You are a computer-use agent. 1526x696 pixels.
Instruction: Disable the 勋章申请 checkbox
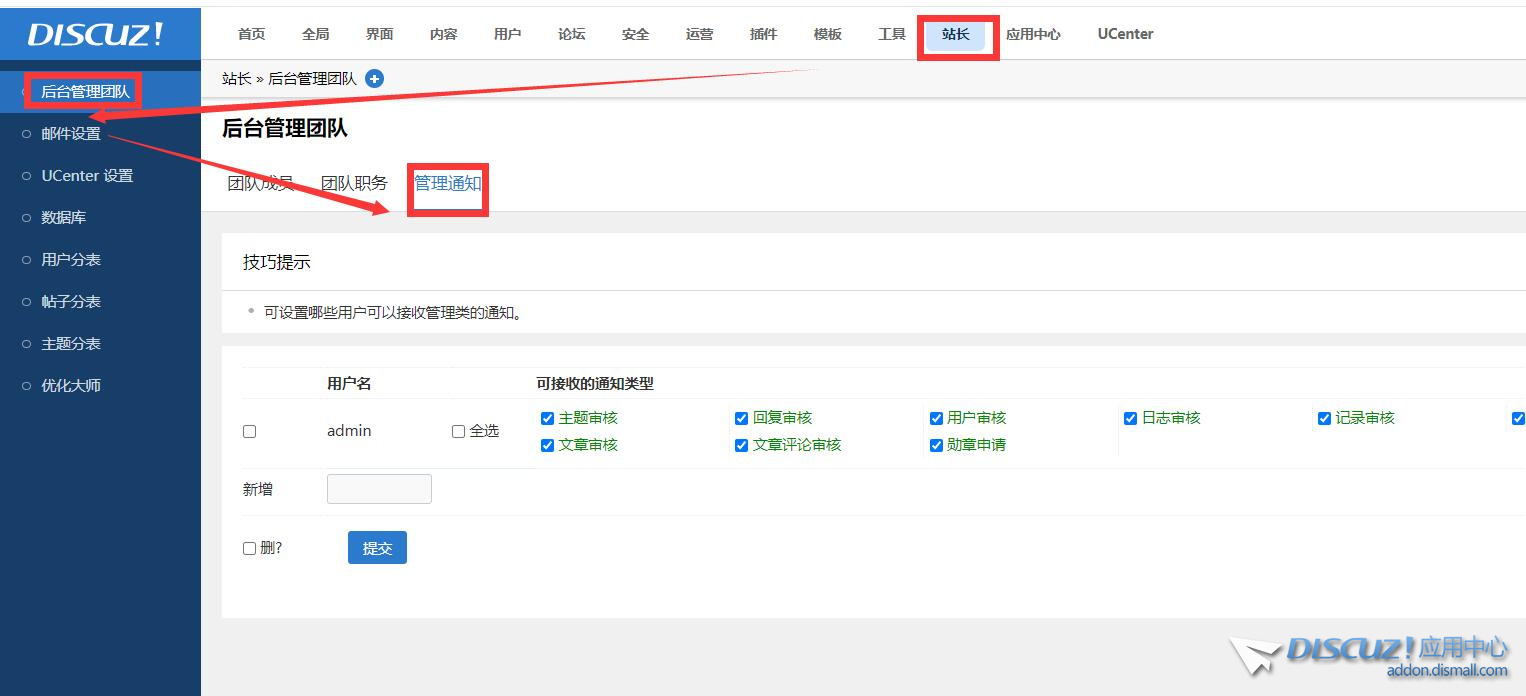click(x=936, y=446)
